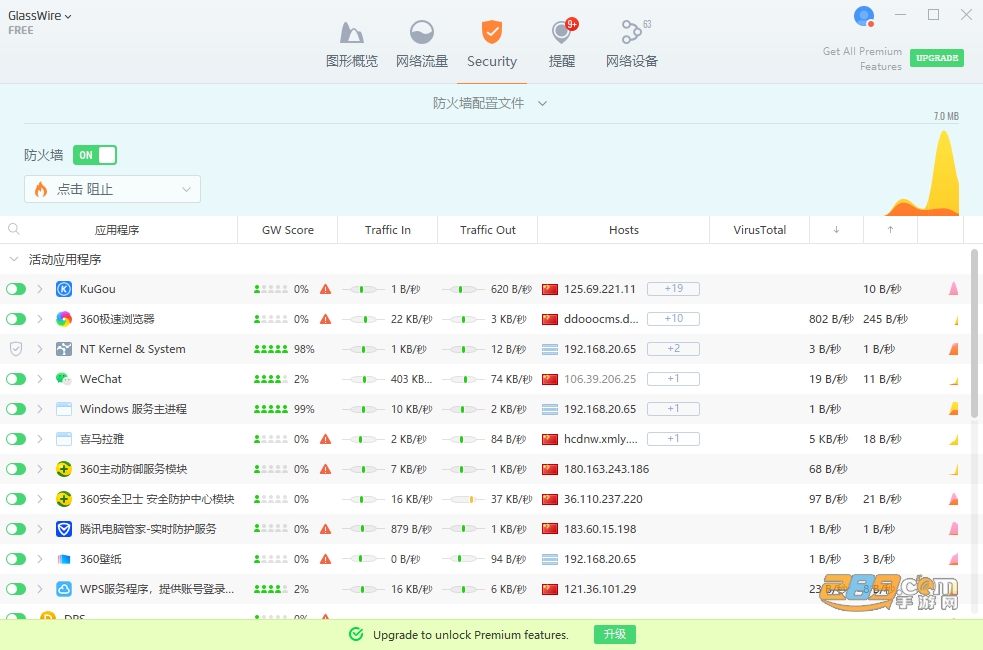Switch to the 网络流量 tab
The height and width of the screenshot is (650, 983).
click(422, 45)
